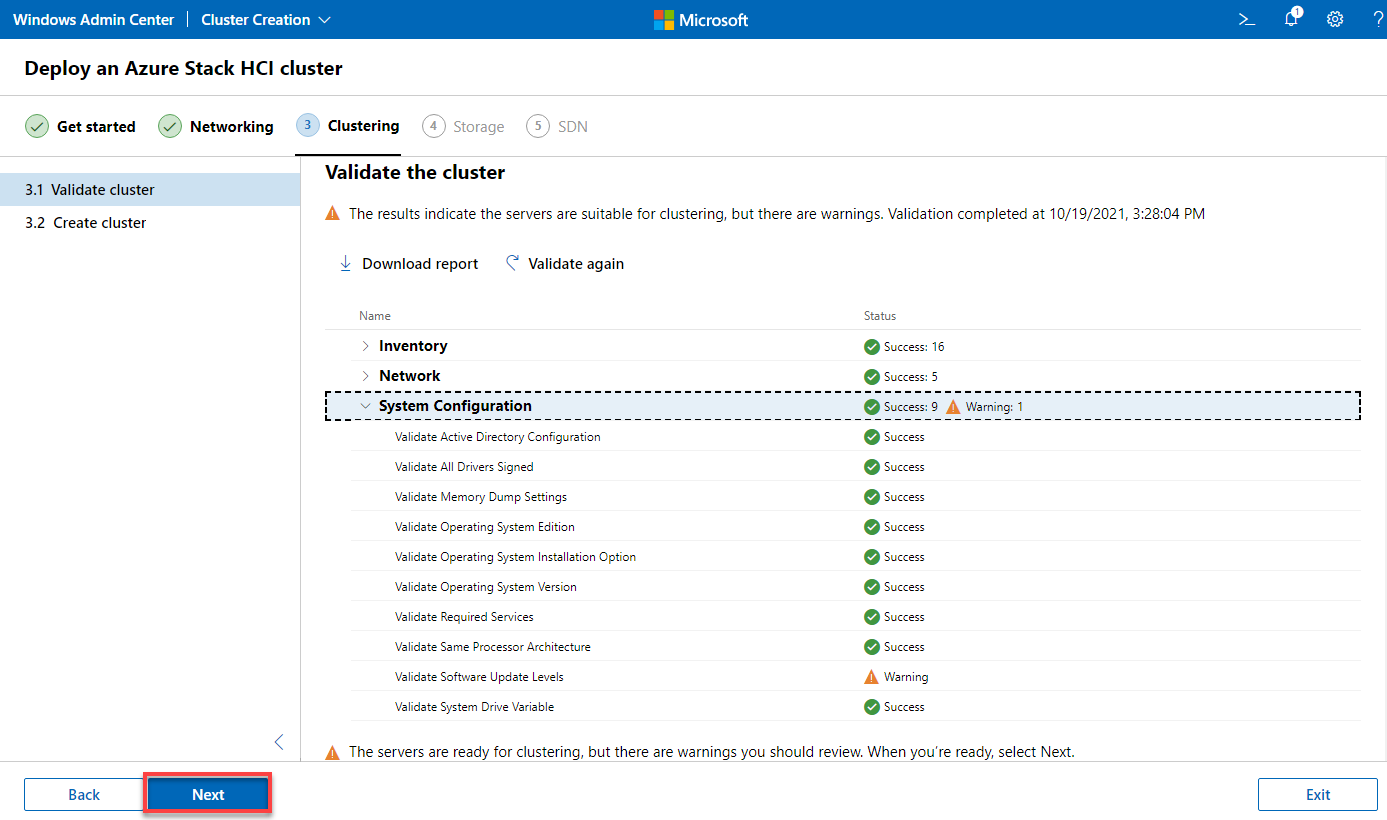Expand the Network group
1387x820 pixels.
pyautogui.click(x=365, y=376)
